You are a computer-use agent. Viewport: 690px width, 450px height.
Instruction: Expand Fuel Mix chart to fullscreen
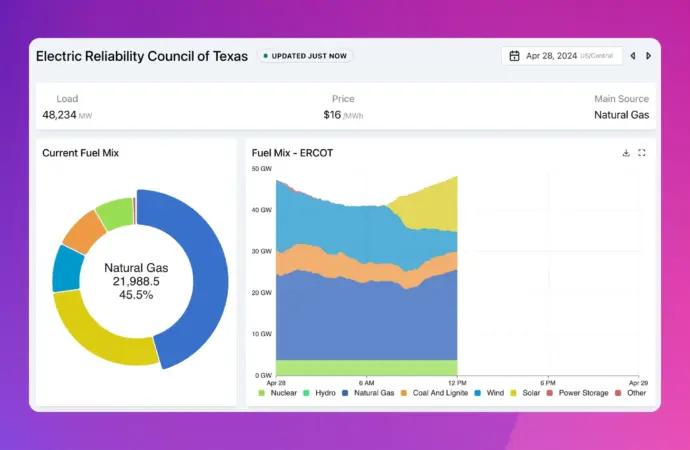click(x=642, y=153)
